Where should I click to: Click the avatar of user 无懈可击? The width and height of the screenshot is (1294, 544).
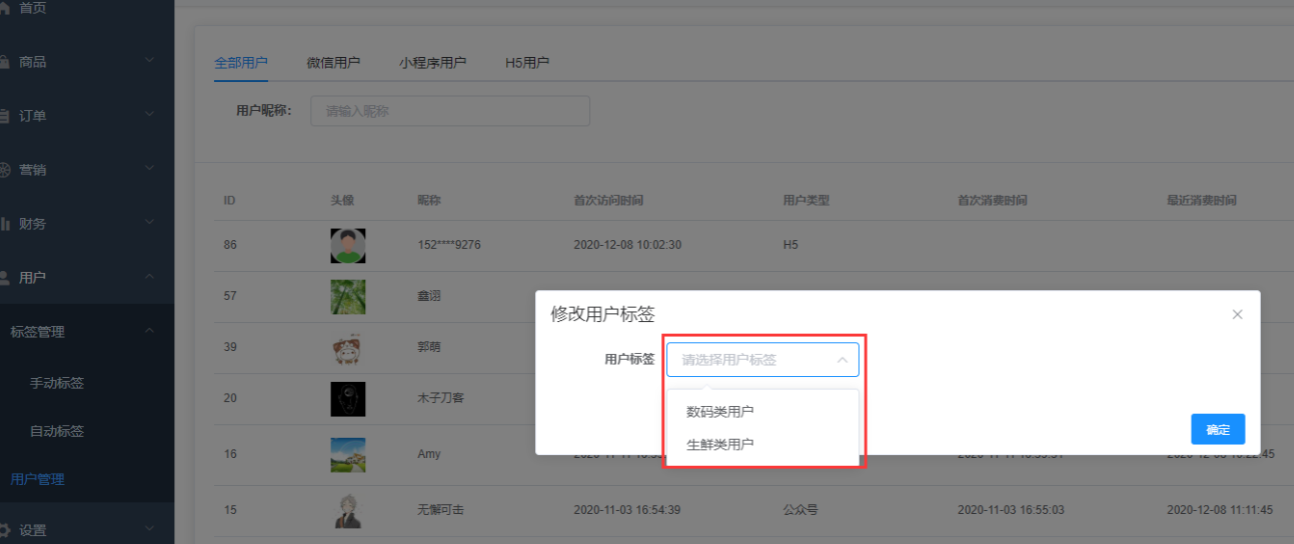pyautogui.click(x=347, y=511)
